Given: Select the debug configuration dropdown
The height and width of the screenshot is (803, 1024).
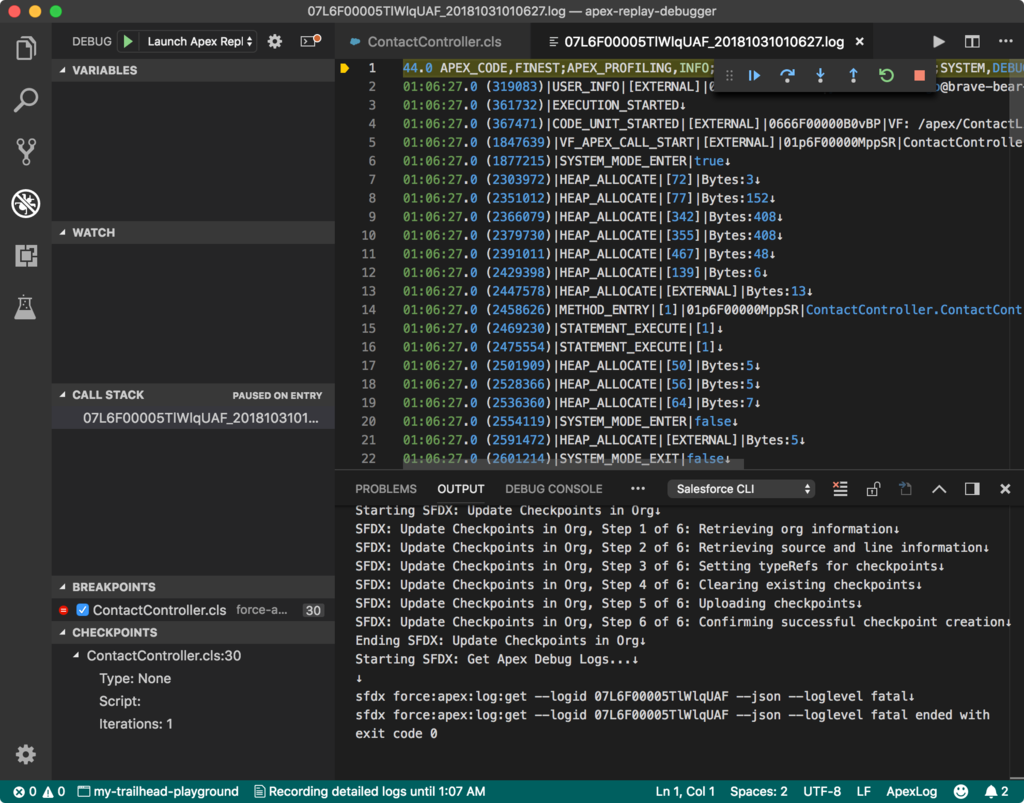Looking at the screenshot, I should coord(199,42).
